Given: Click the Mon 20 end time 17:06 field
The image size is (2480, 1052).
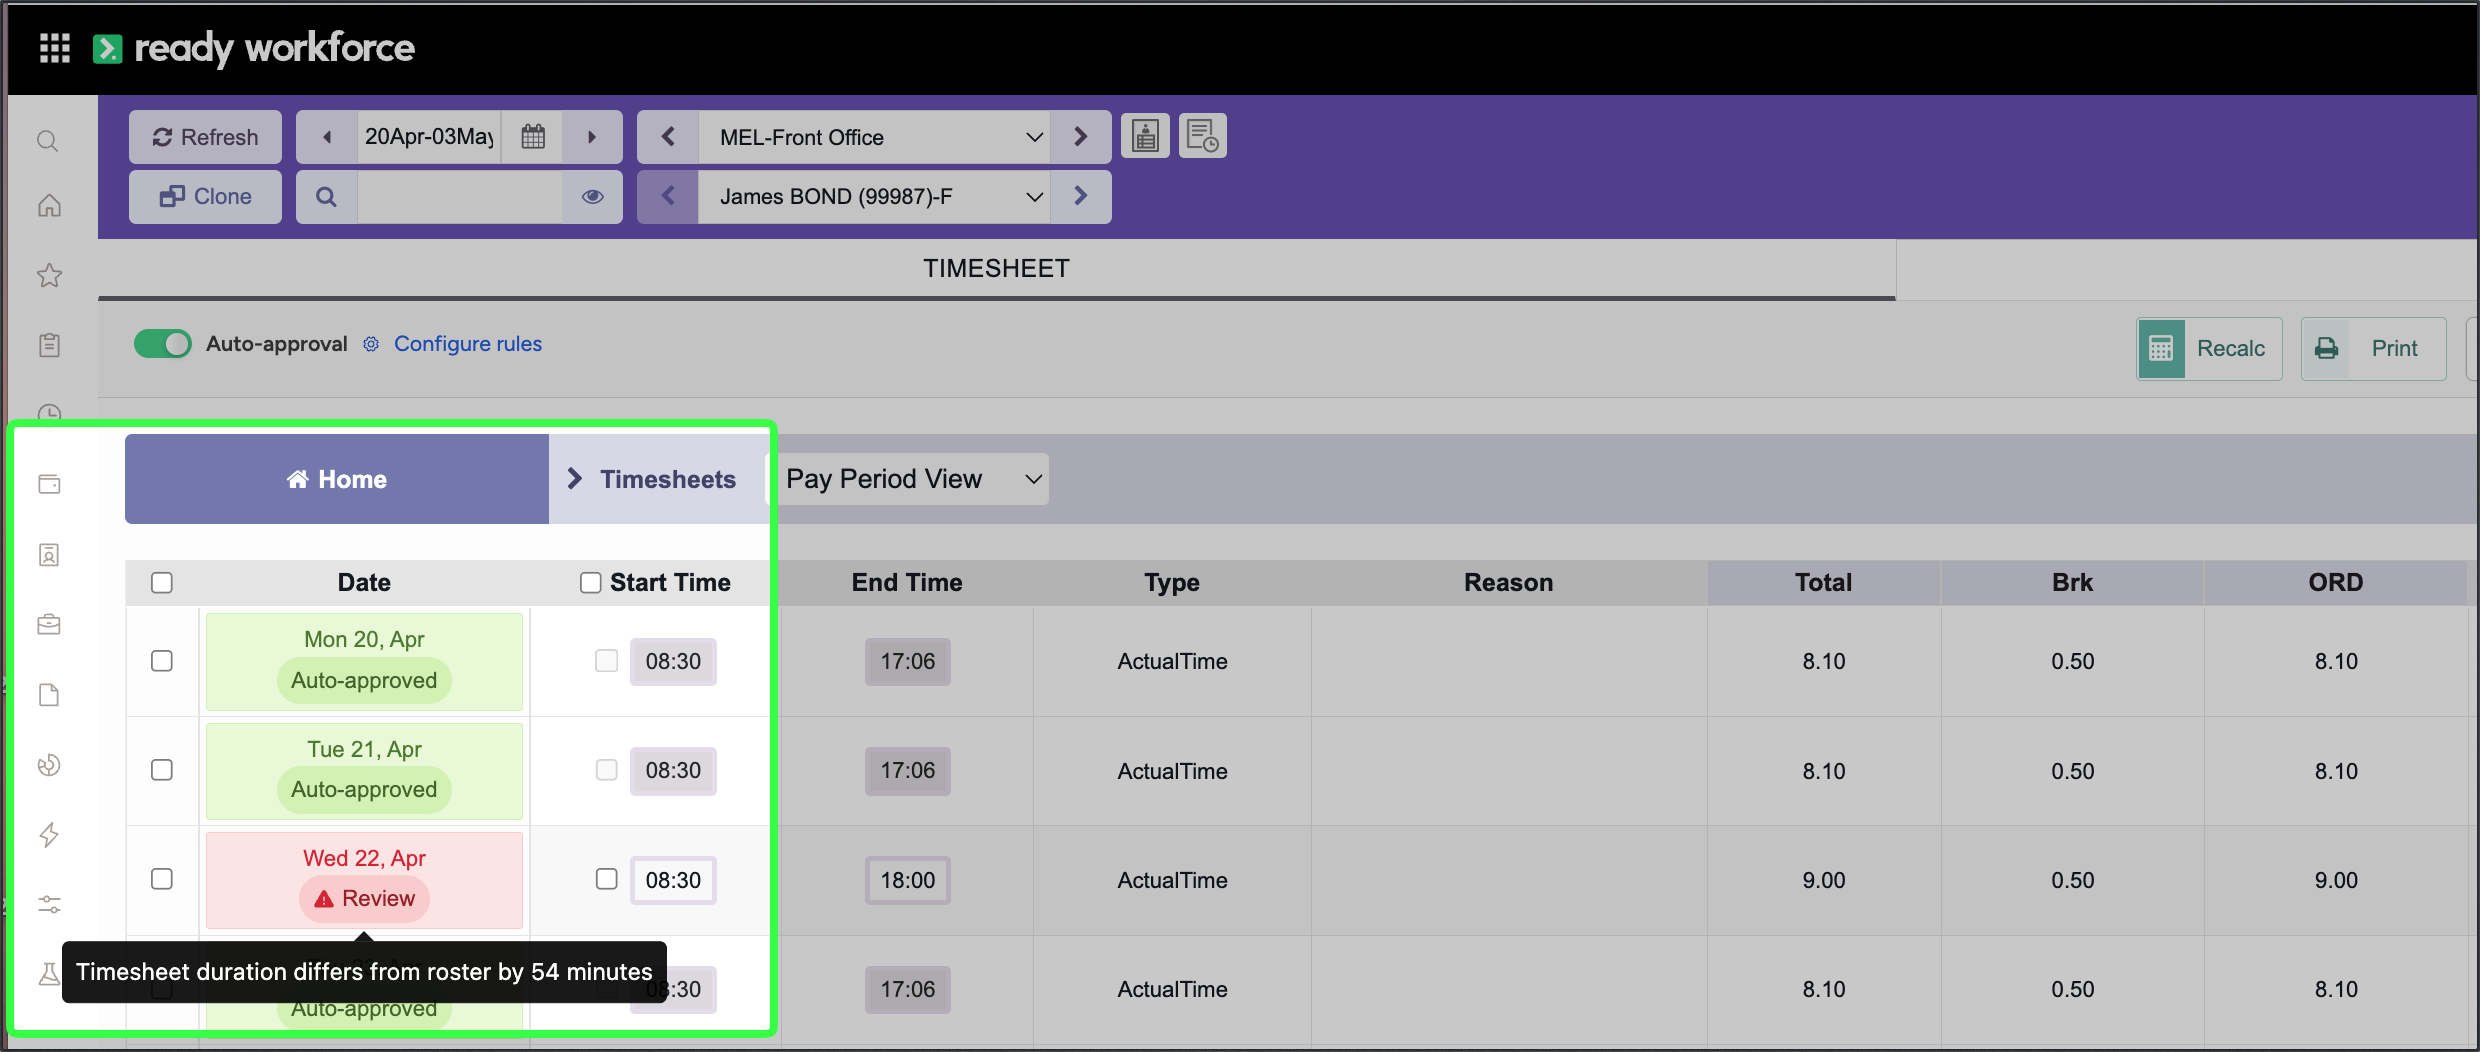Looking at the screenshot, I should [x=908, y=661].
